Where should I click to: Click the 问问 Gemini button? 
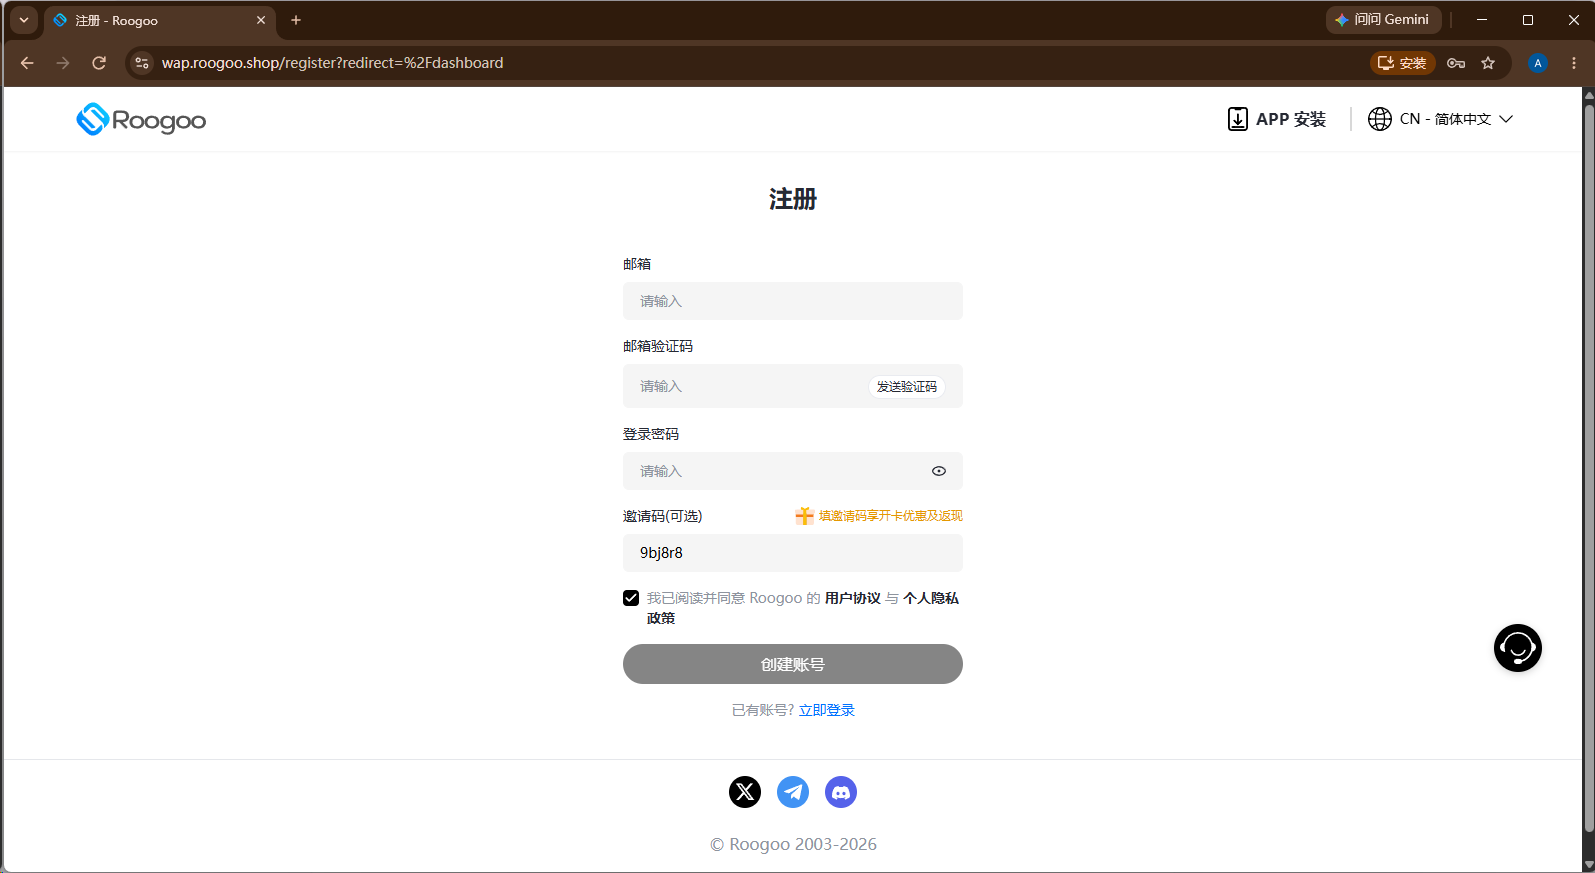pos(1383,20)
